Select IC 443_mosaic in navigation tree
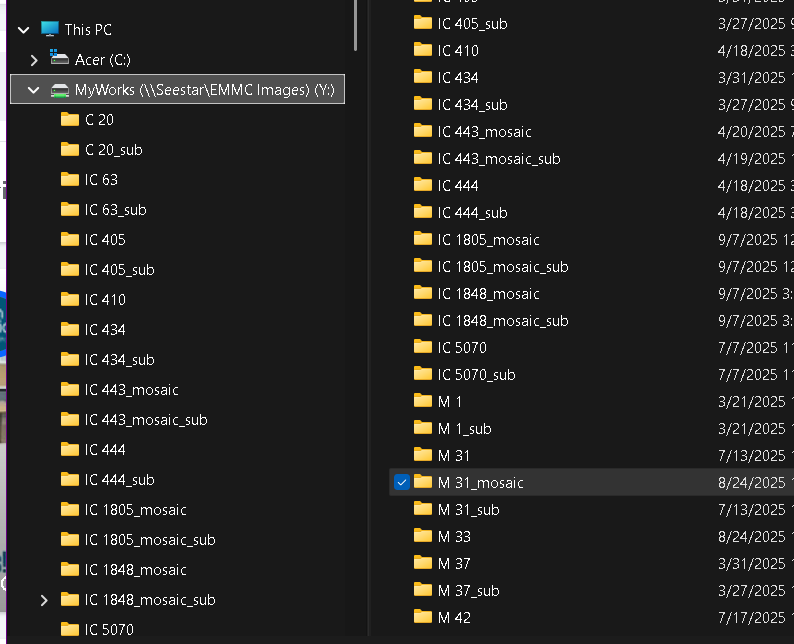This screenshot has width=794, height=644. point(131,390)
